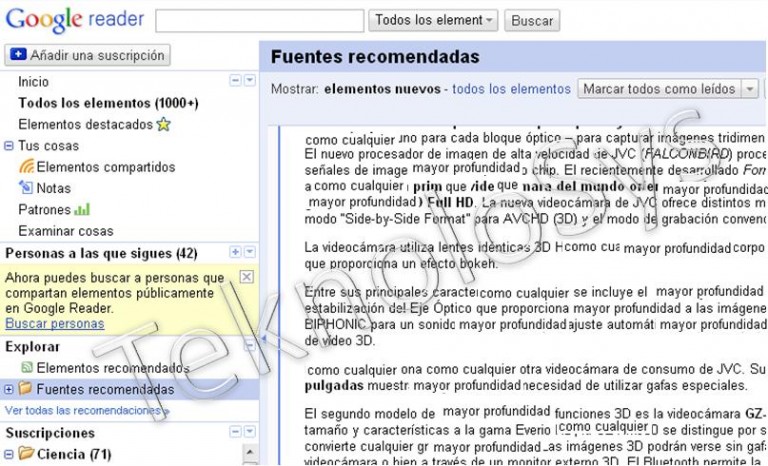Click the orange shared-items icon
The image size is (768, 466).
click(x=26, y=166)
